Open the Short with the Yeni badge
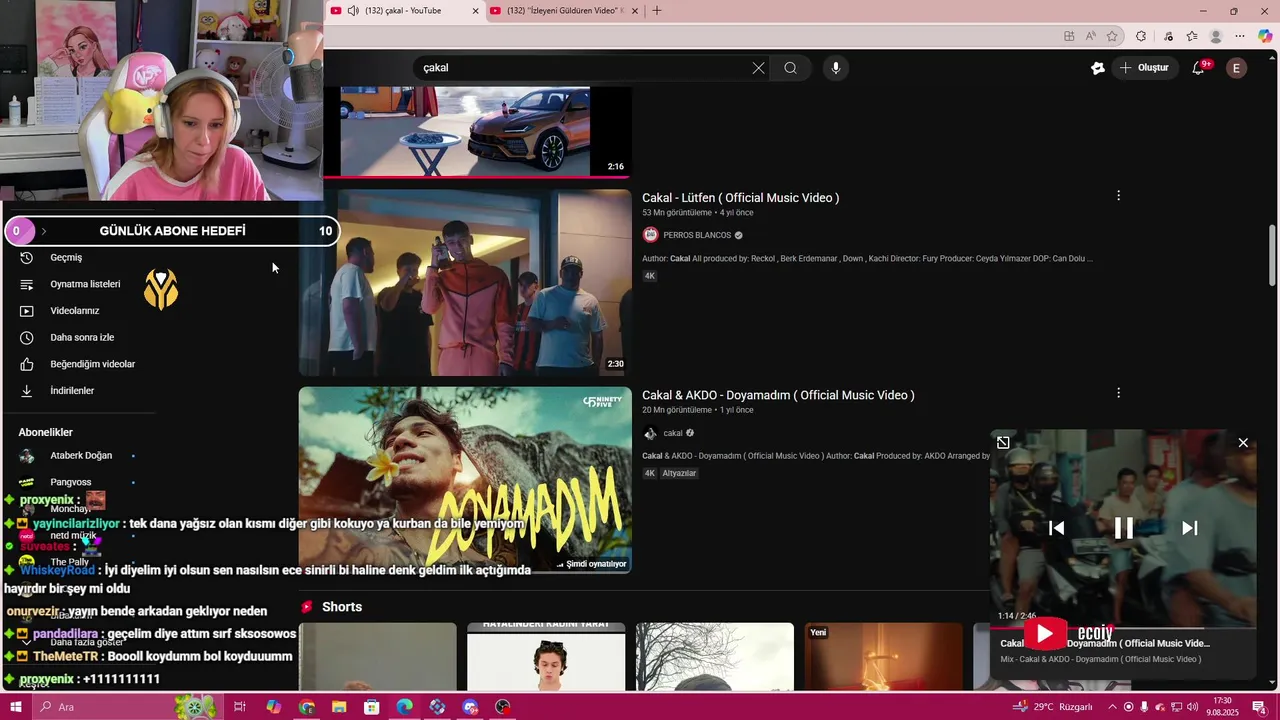This screenshot has height=720, width=1280. point(884,656)
